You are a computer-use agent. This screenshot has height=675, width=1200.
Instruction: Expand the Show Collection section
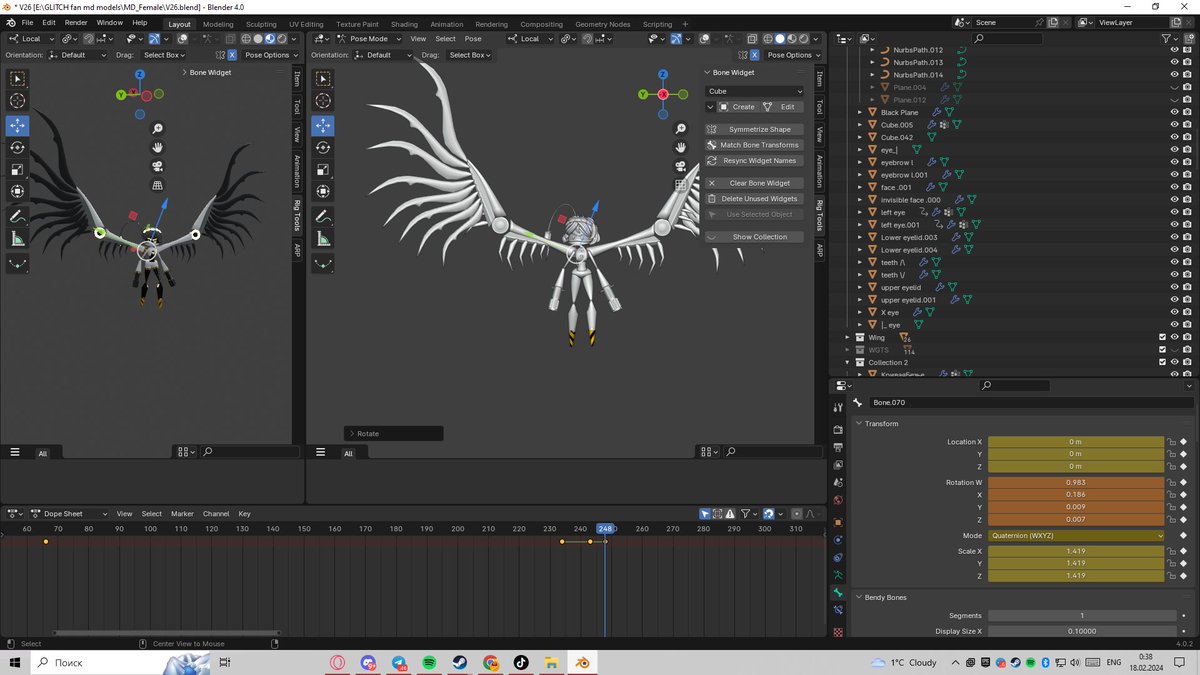point(754,237)
